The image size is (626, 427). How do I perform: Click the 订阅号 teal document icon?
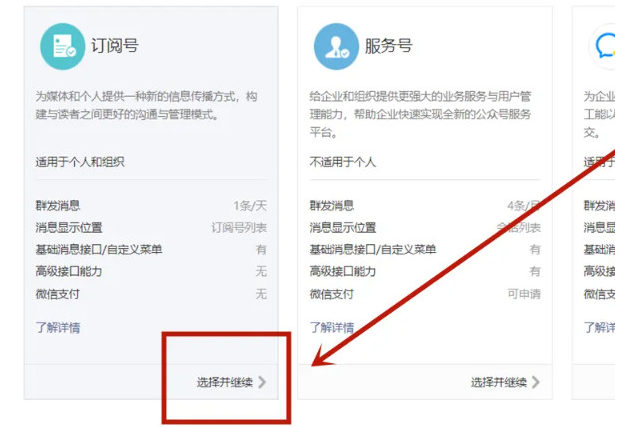tap(63, 46)
